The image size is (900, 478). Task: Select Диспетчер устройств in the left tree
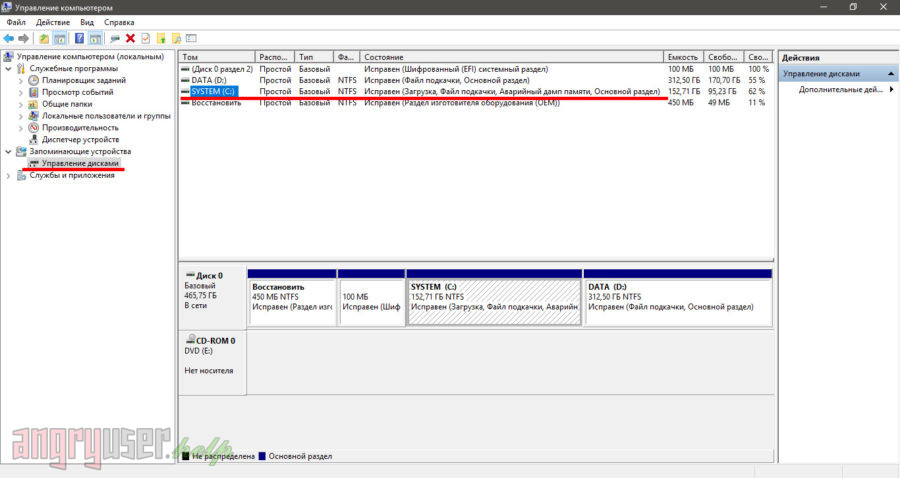pos(80,139)
